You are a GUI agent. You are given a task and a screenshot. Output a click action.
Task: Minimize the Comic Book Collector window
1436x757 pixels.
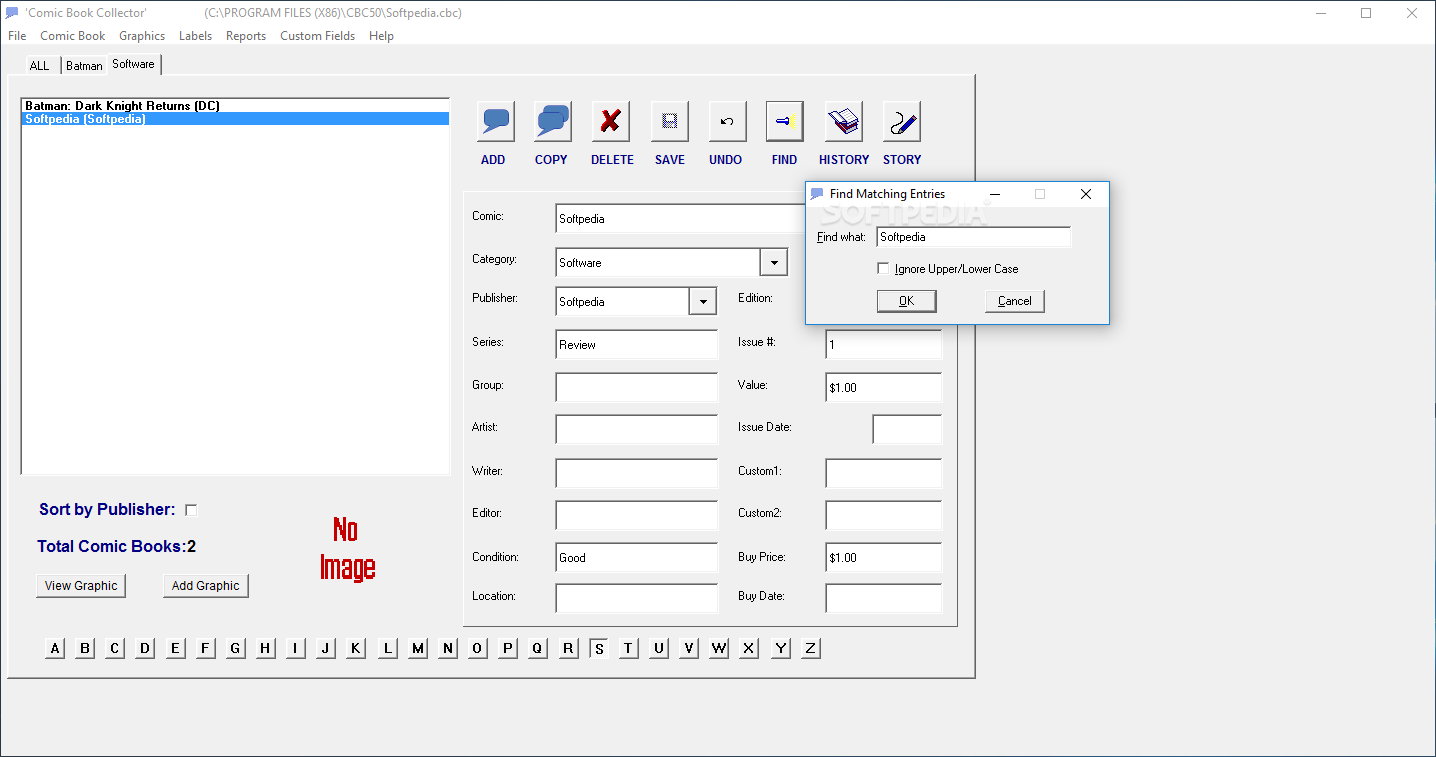click(x=1320, y=13)
